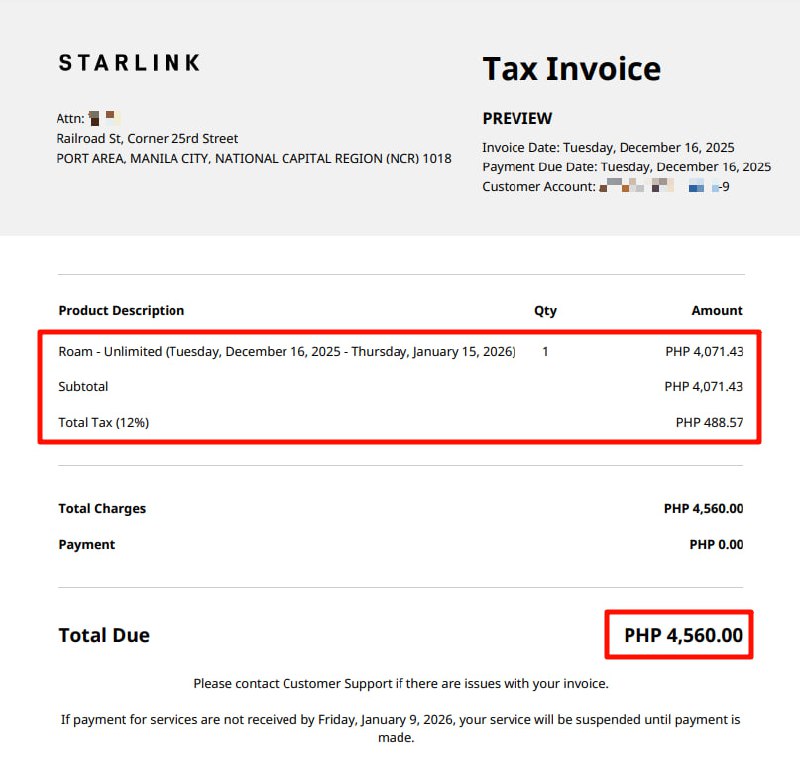Select the Roam - Unlimited line item

click(287, 352)
